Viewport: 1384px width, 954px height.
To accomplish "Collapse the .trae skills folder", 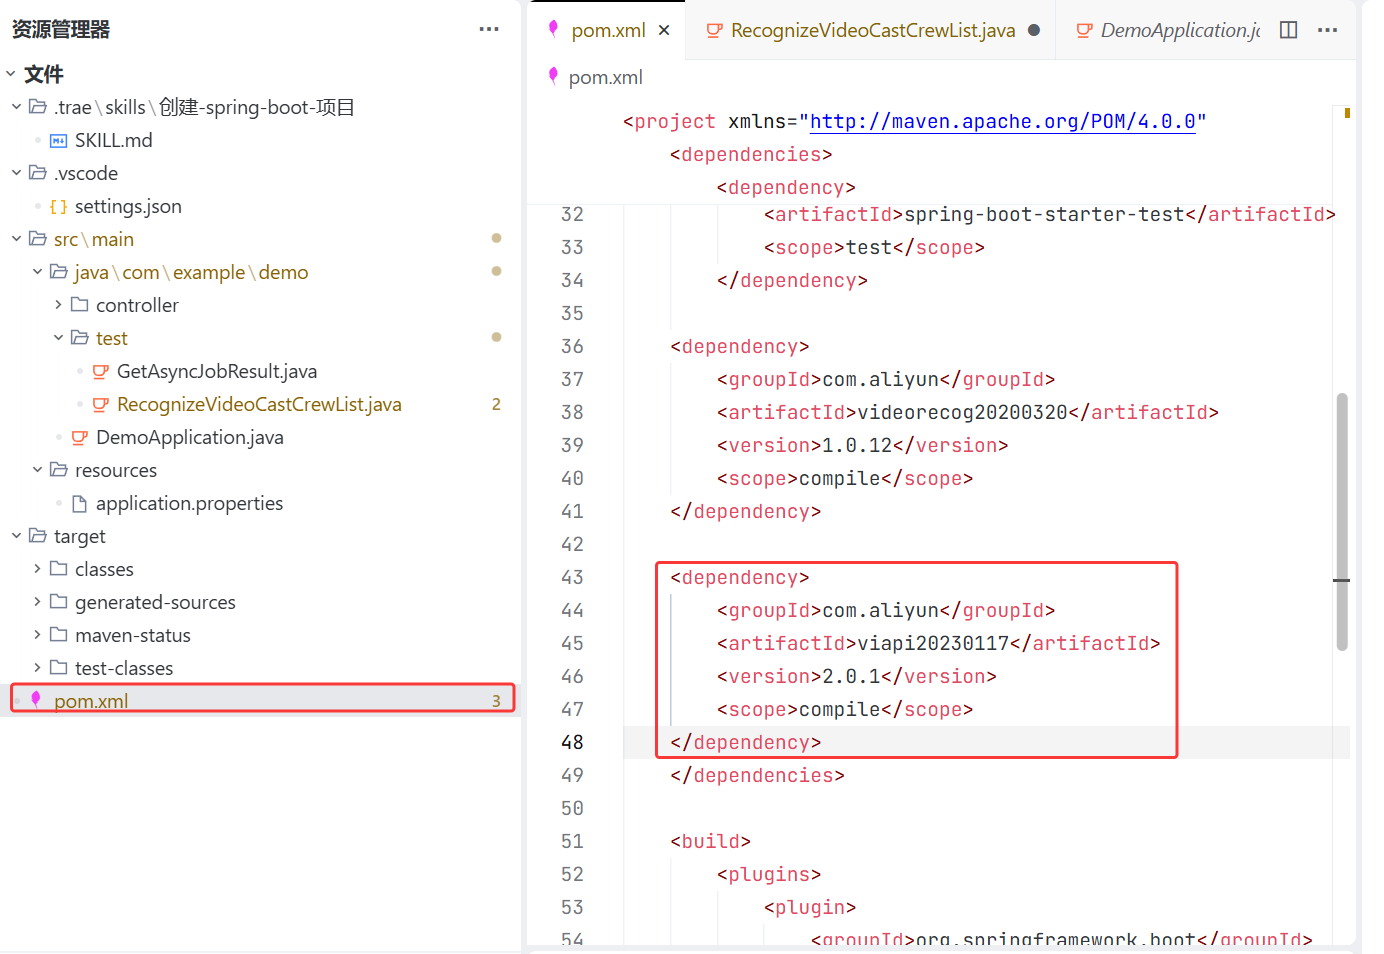I will point(16,107).
